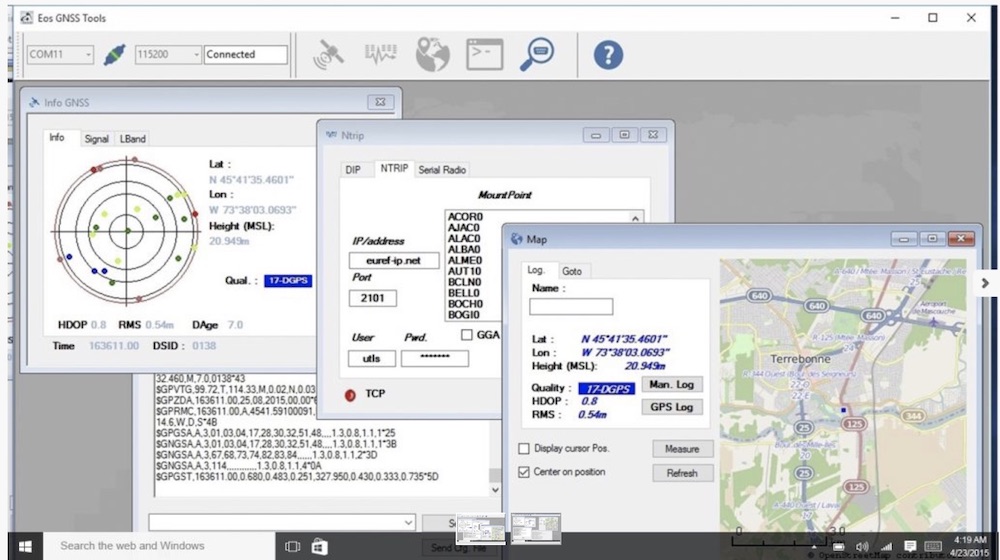The height and width of the screenshot is (560, 1000).
Task: Click the GPS Log button
Action: click(672, 407)
